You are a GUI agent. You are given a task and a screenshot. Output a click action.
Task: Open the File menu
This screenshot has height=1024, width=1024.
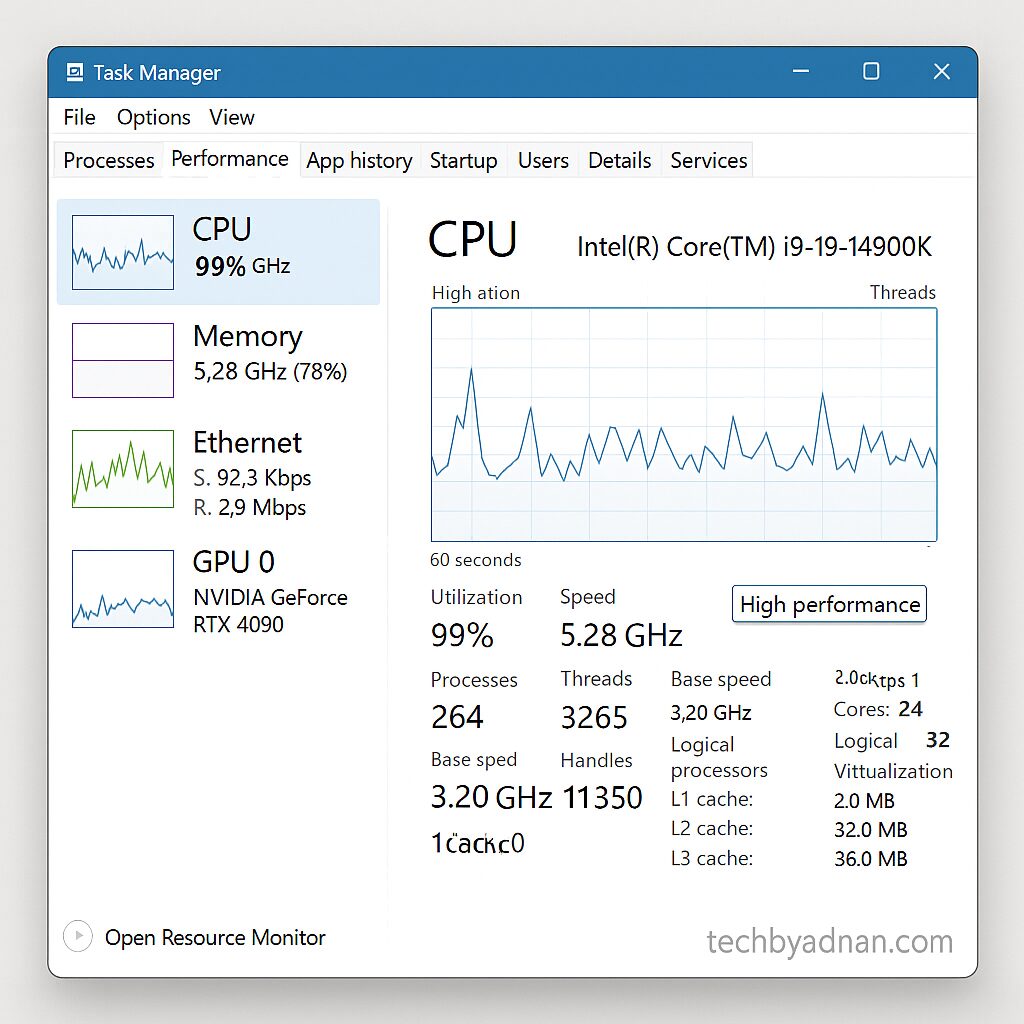point(78,117)
